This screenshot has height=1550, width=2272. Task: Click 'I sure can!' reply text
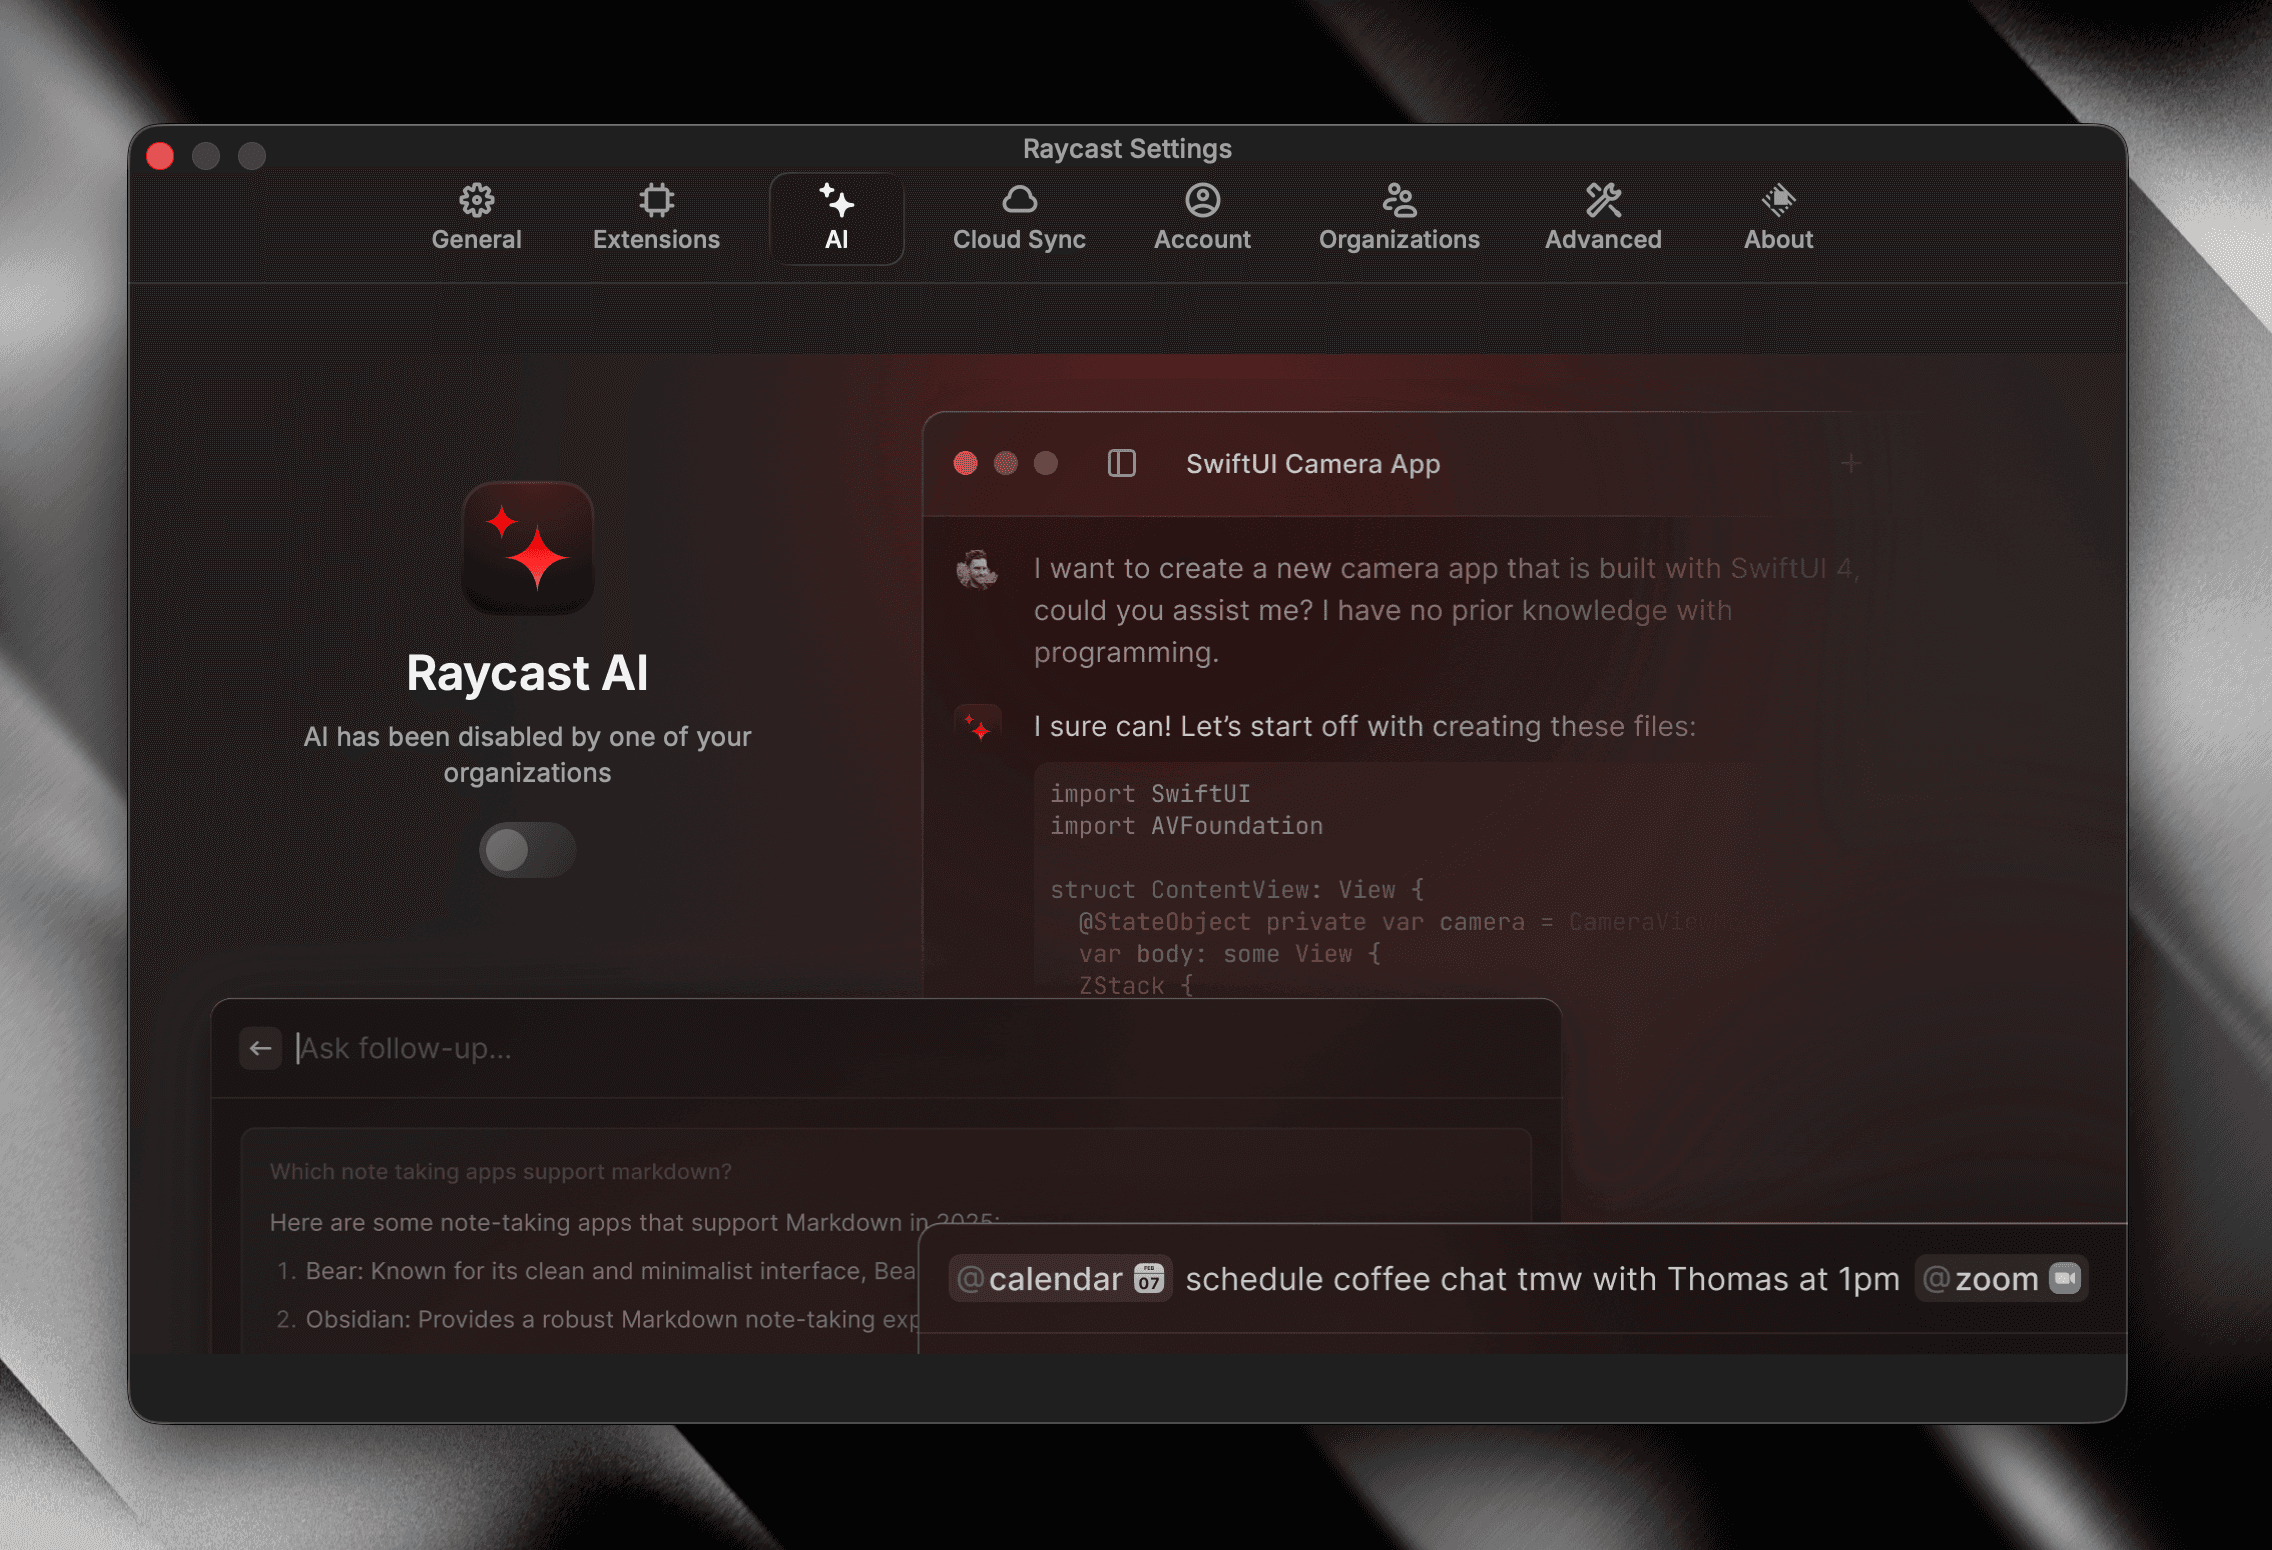pyautogui.click(x=1364, y=726)
